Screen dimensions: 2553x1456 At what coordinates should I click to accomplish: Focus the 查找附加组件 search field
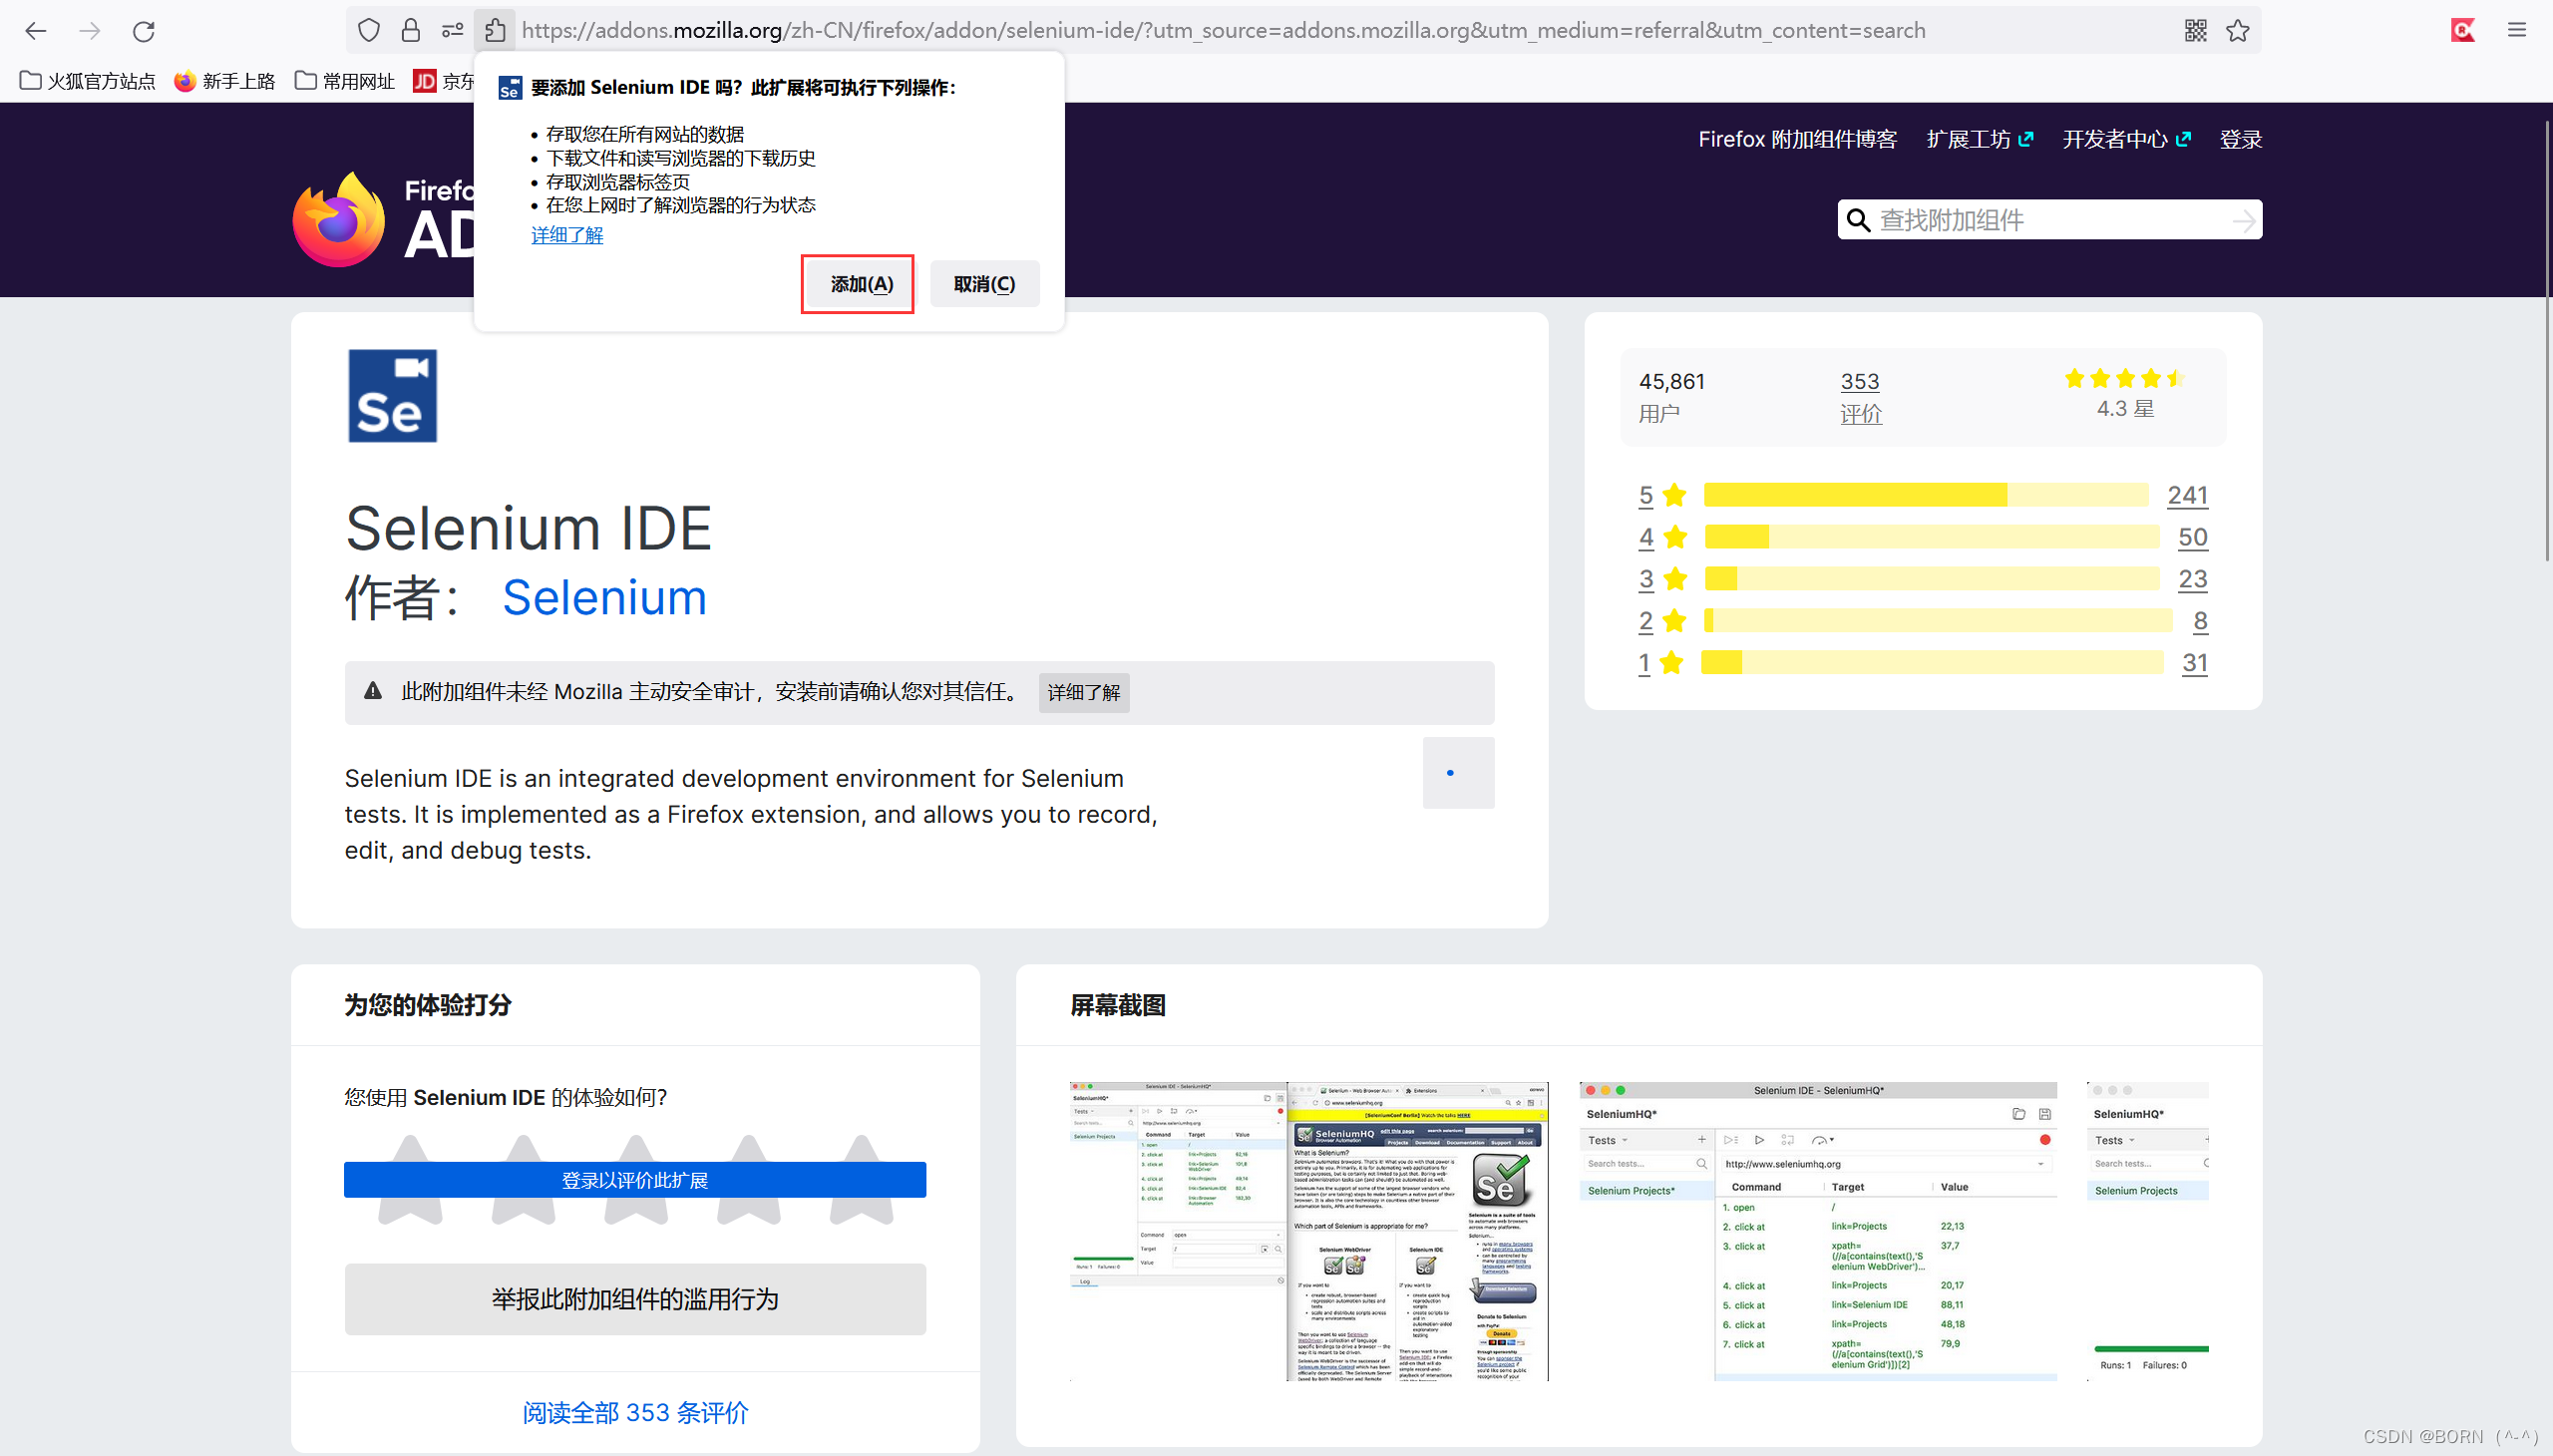click(x=2048, y=220)
